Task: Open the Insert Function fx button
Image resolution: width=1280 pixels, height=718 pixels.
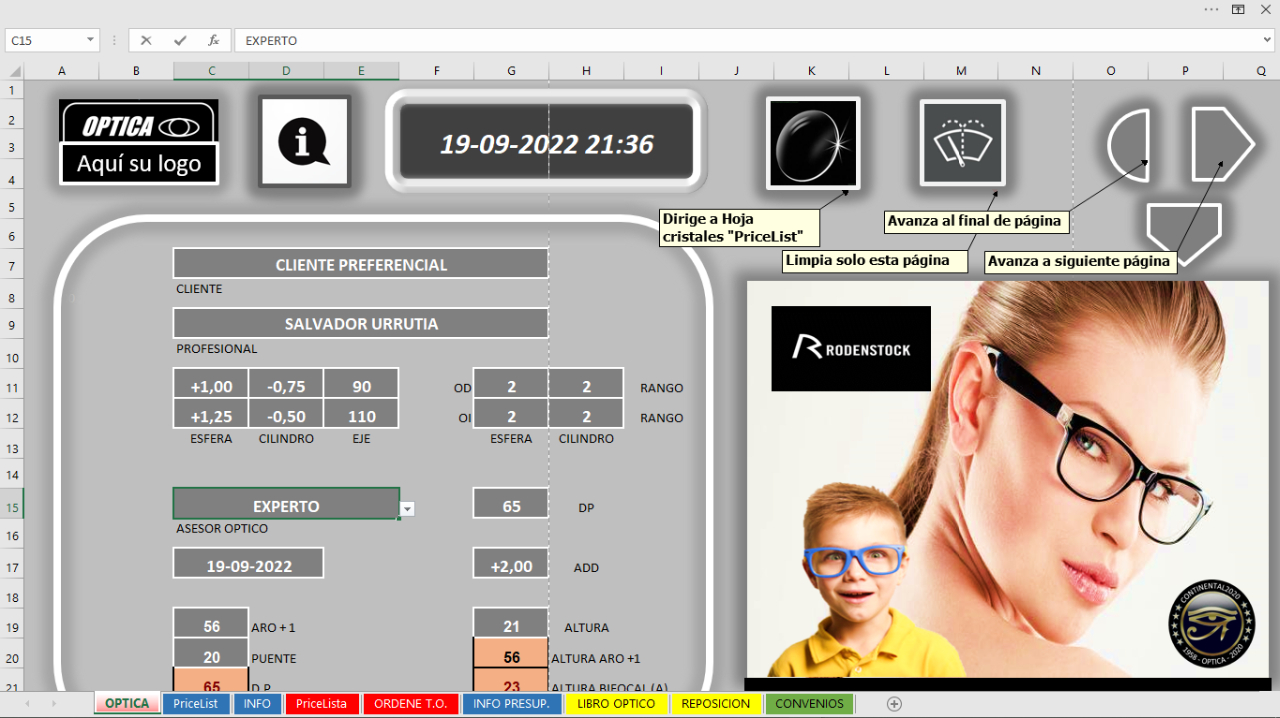Action: click(x=213, y=41)
